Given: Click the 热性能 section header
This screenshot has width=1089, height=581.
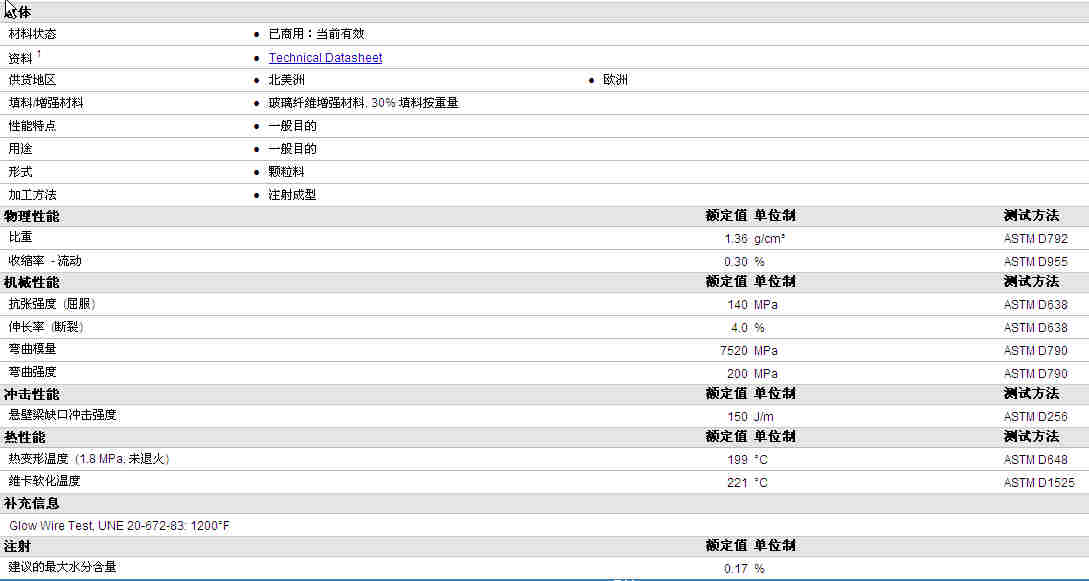Looking at the screenshot, I should point(25,437).
